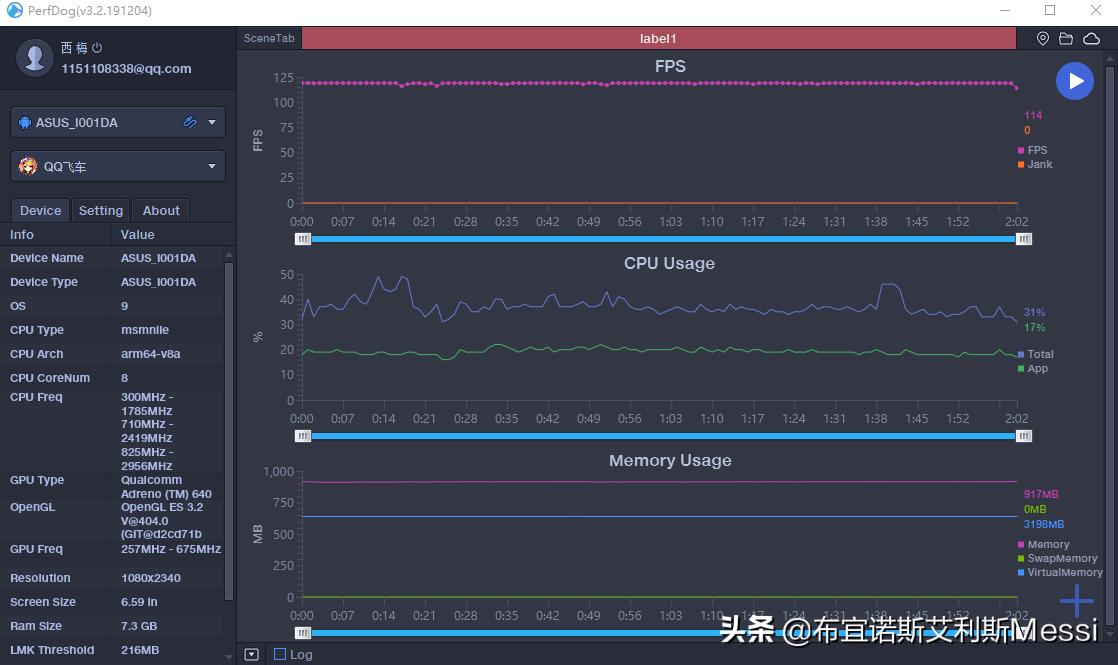This screenshot has height=665, width=1118.
Task: Select the location pin icon near cloud
Action: [x=1042, y=38]
